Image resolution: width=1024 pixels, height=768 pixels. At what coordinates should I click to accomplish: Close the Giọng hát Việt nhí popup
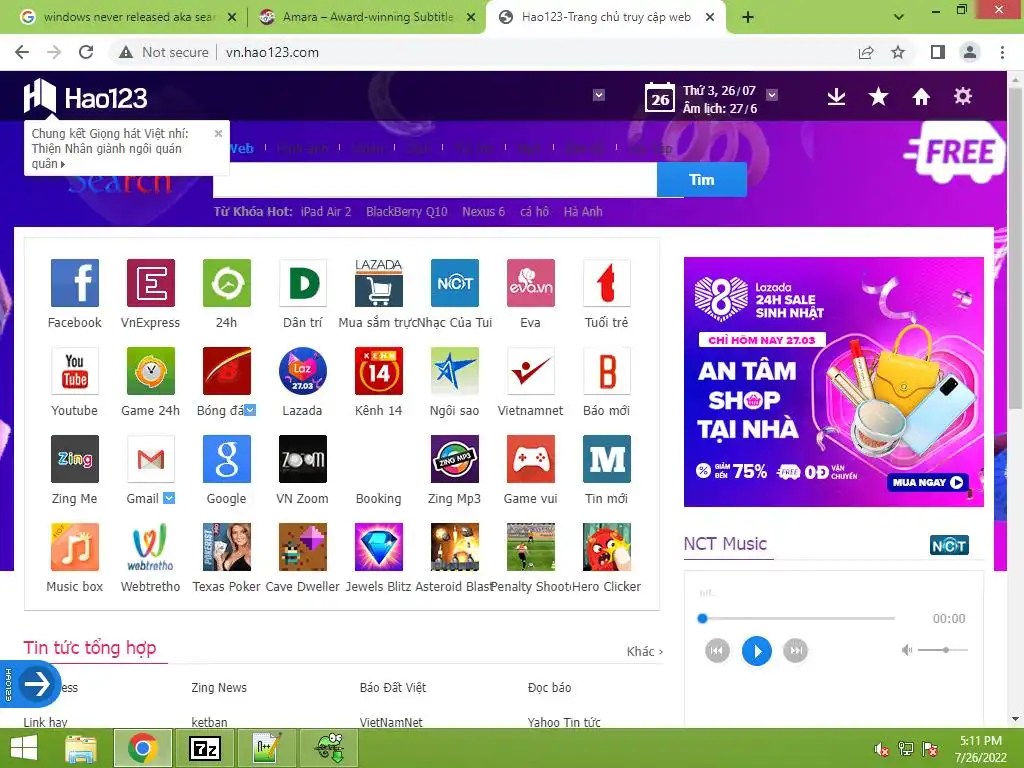[219, 133]
